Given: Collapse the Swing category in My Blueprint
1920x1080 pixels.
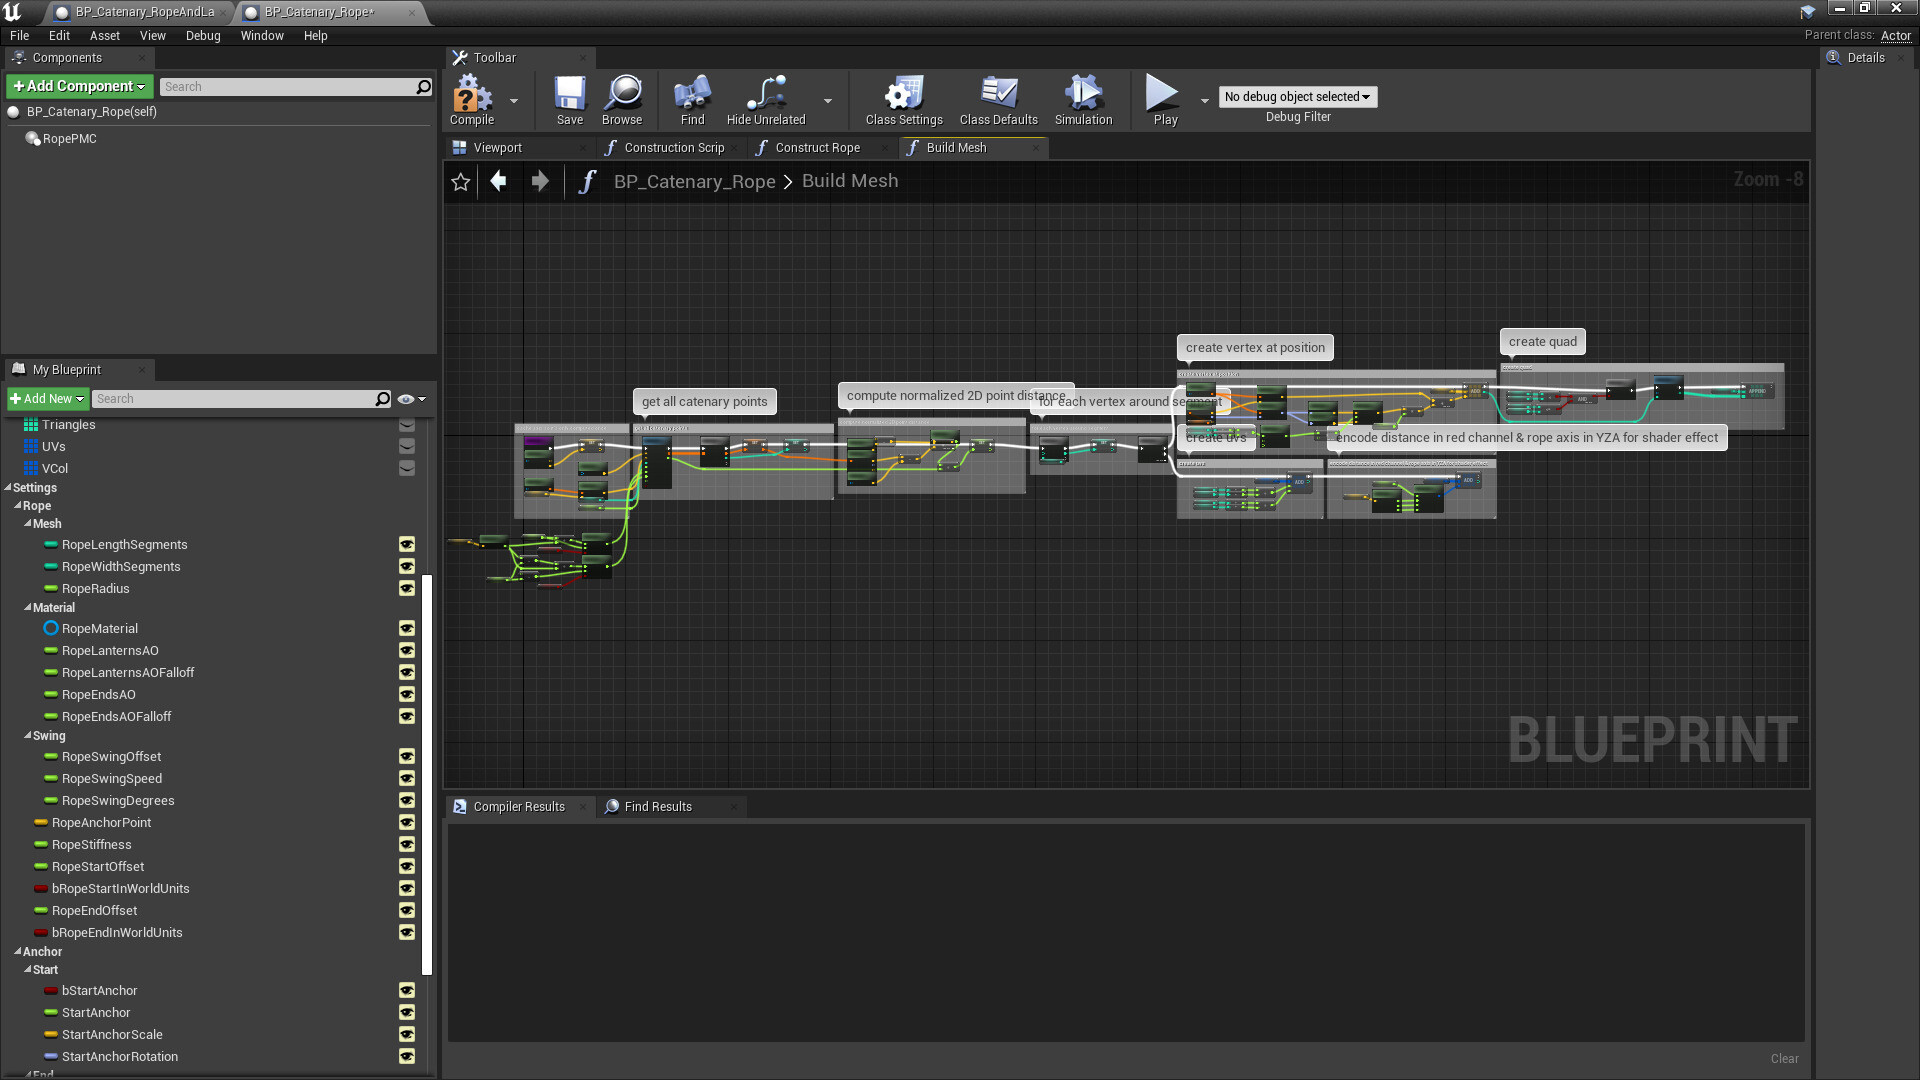Looking at the screenshot, I should 27,735.
